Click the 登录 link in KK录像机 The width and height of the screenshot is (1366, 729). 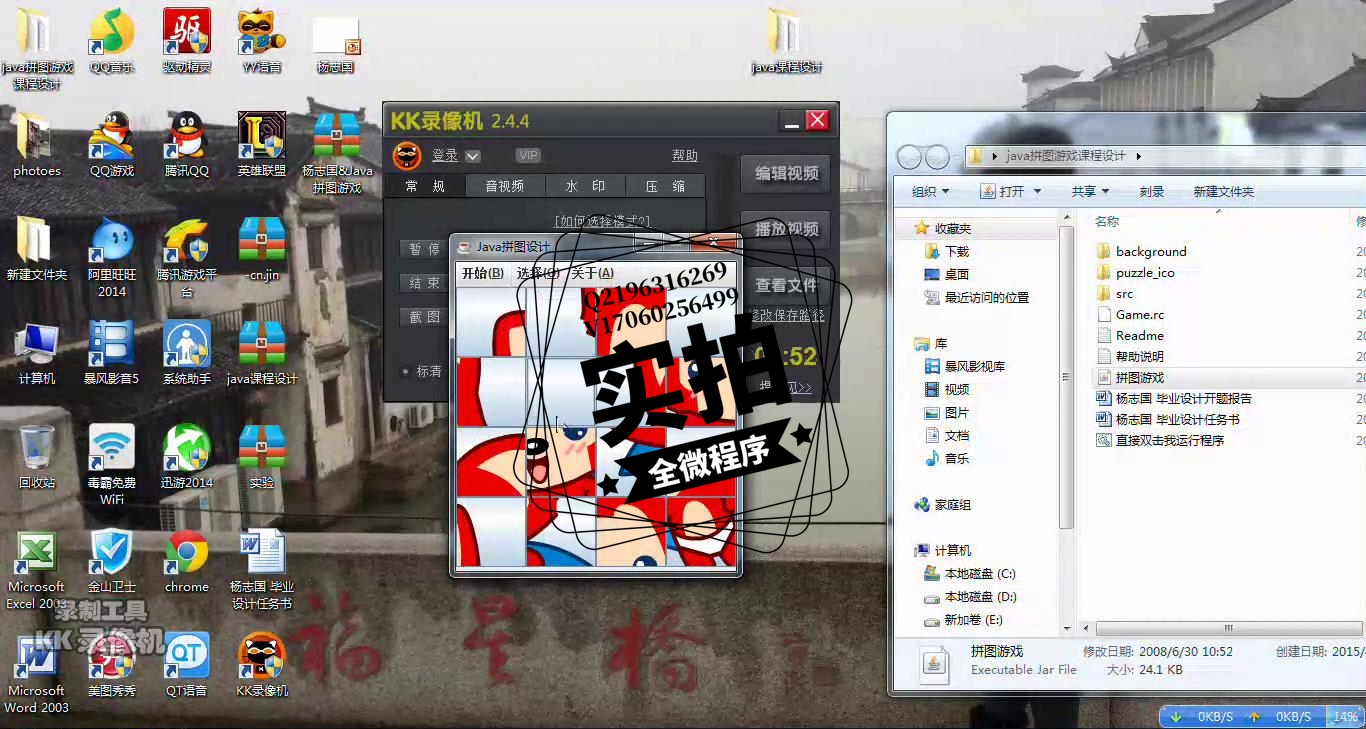point(445,156)
